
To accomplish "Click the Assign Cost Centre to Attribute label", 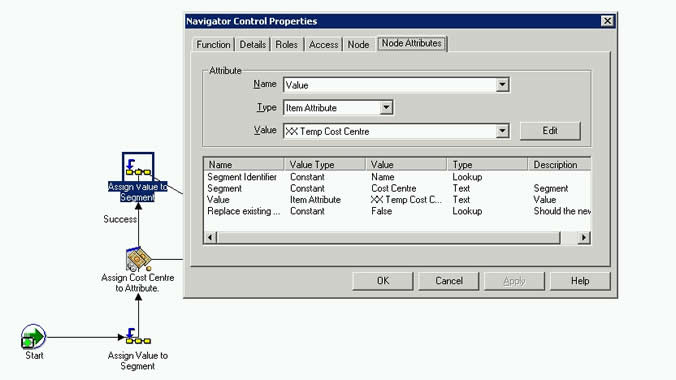I will (138, 283).
